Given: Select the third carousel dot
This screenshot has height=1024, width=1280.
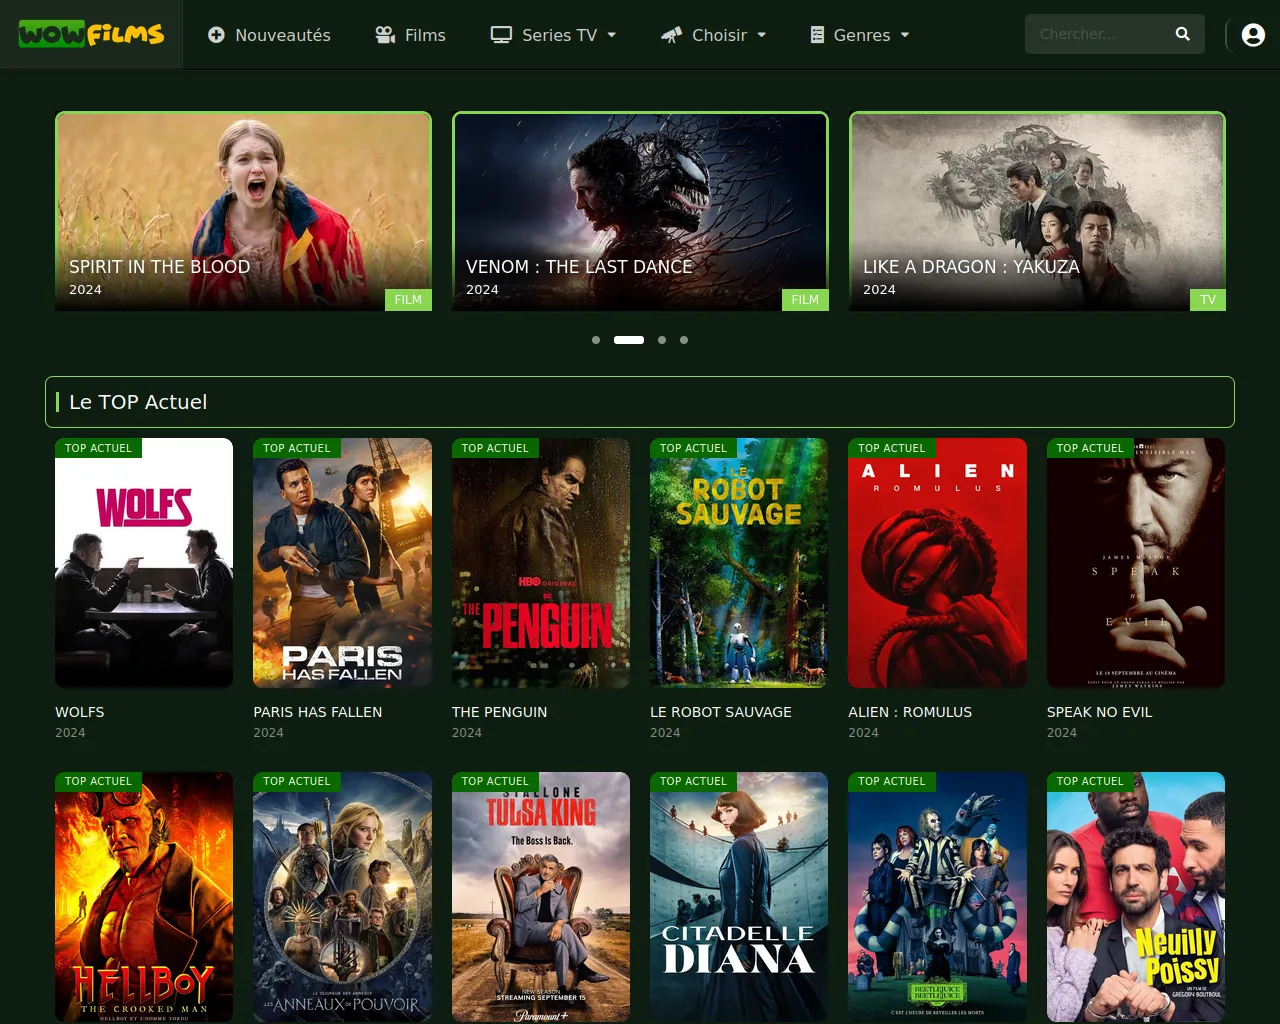Looking at the screenshot, I should 662,340.
